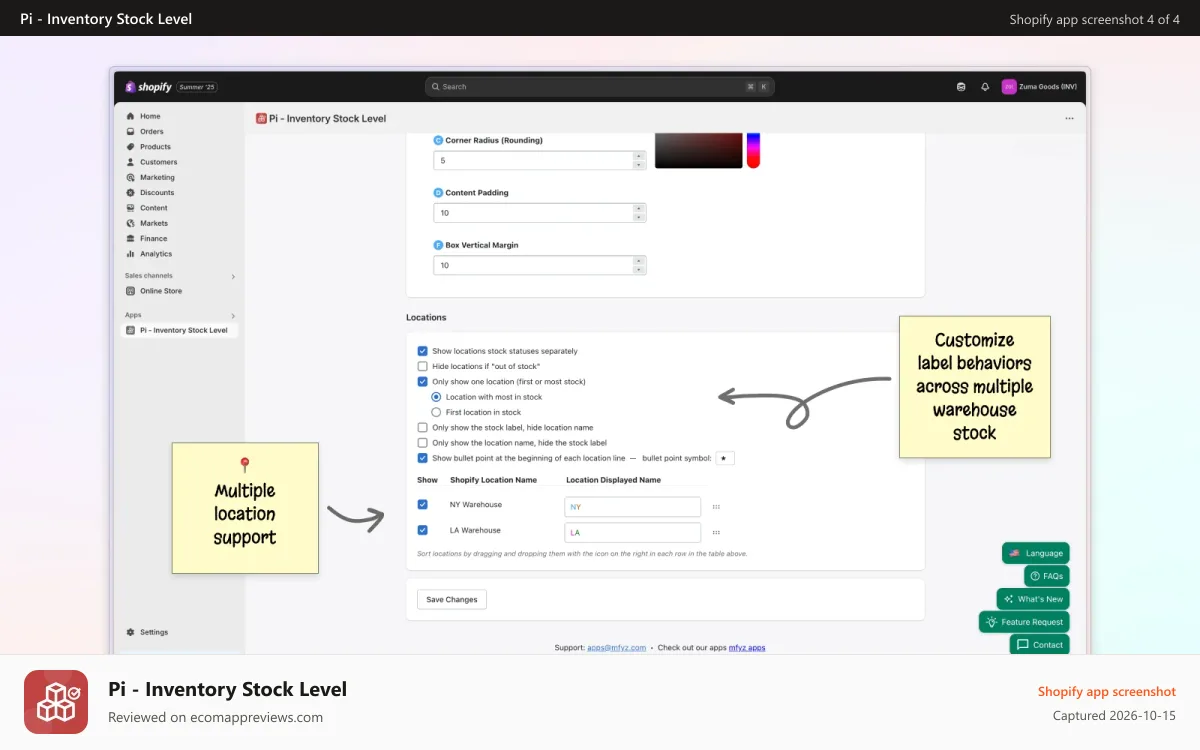Click the Shopify logo in the top bar
This screenshot has height=750, width=1200.
(148, 87)
